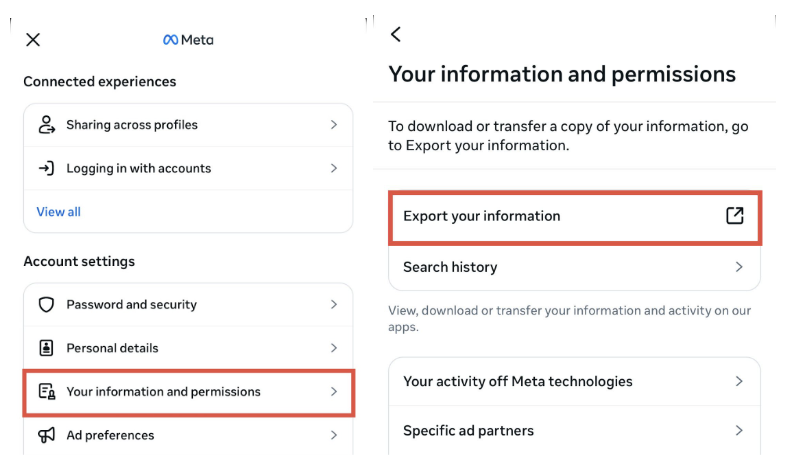This screenshot has height=468, width=786.
Task: Click the Logging in with accounts arrow icon
Action: pos(46,168)
